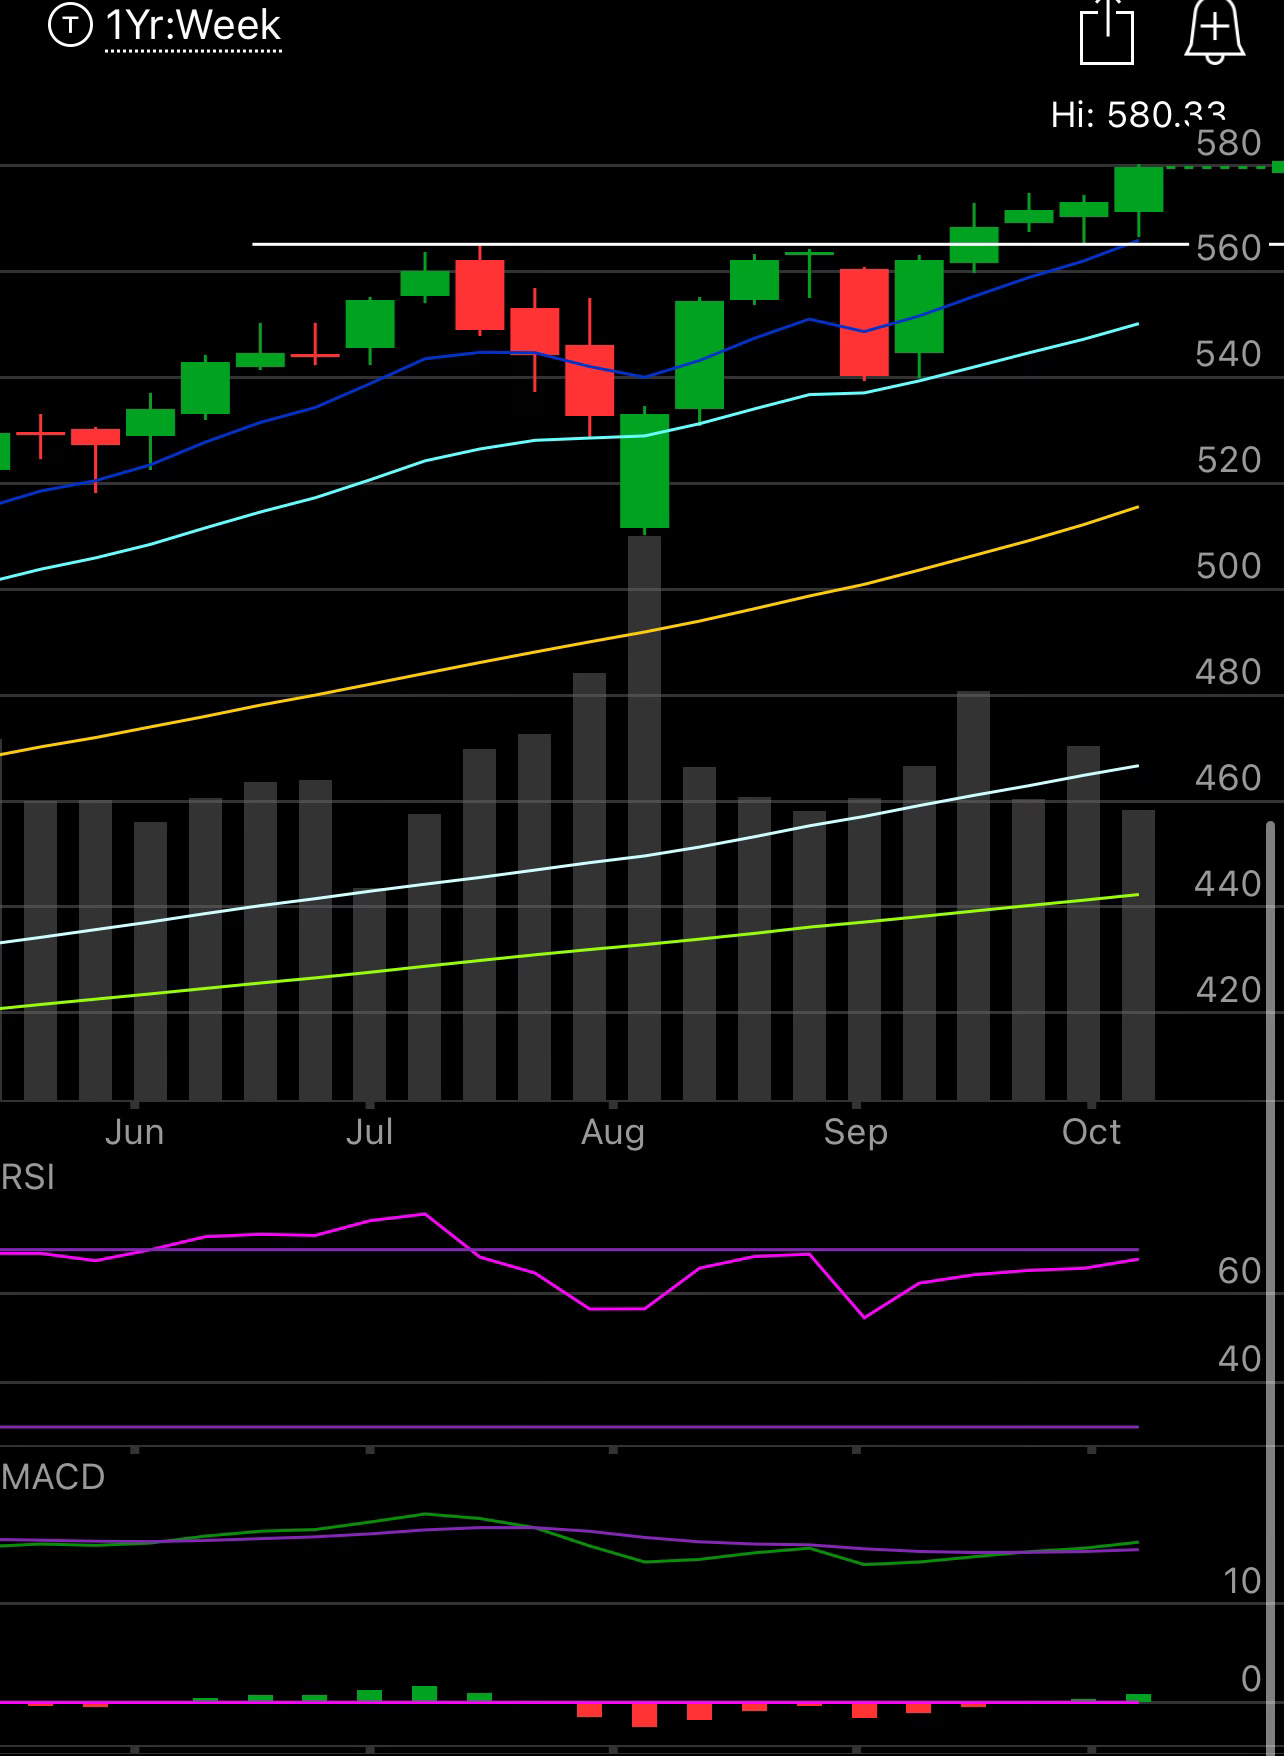Tap the Jun date axis label

pos(134,1132)
